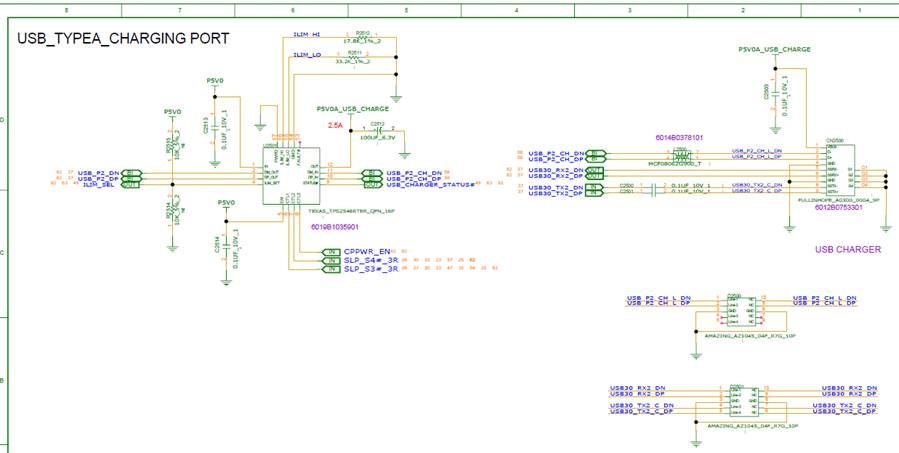
Task: Click the ILIM_SEL output port symbol
Action: [x=131, y=185]
